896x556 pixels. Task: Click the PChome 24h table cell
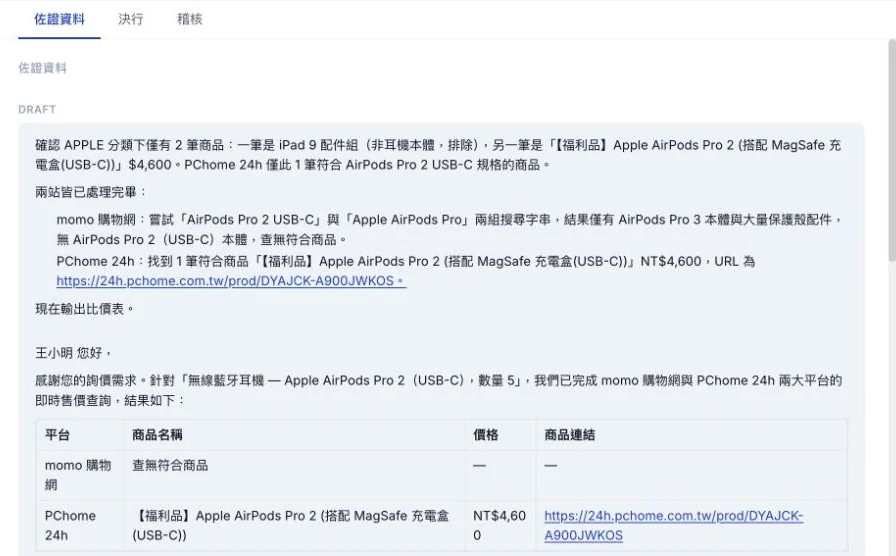point(79,526)
